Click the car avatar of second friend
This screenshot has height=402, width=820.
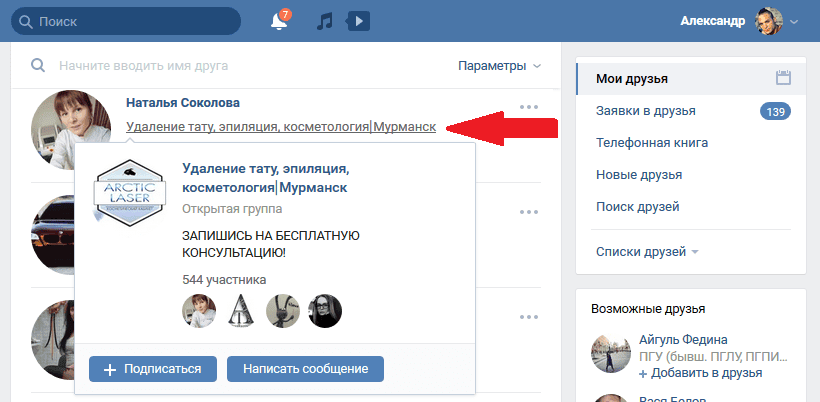(52, 234)
